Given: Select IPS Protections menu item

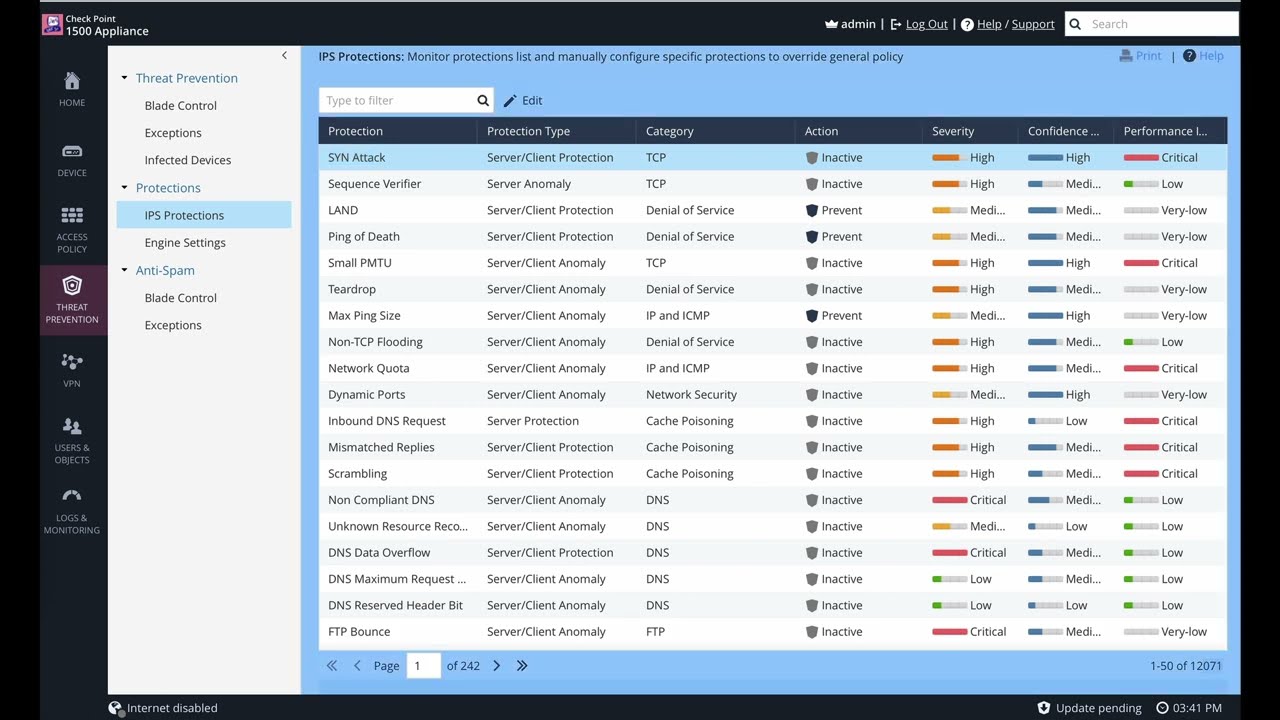Looking at the screenshot, I should pos(204,215).
